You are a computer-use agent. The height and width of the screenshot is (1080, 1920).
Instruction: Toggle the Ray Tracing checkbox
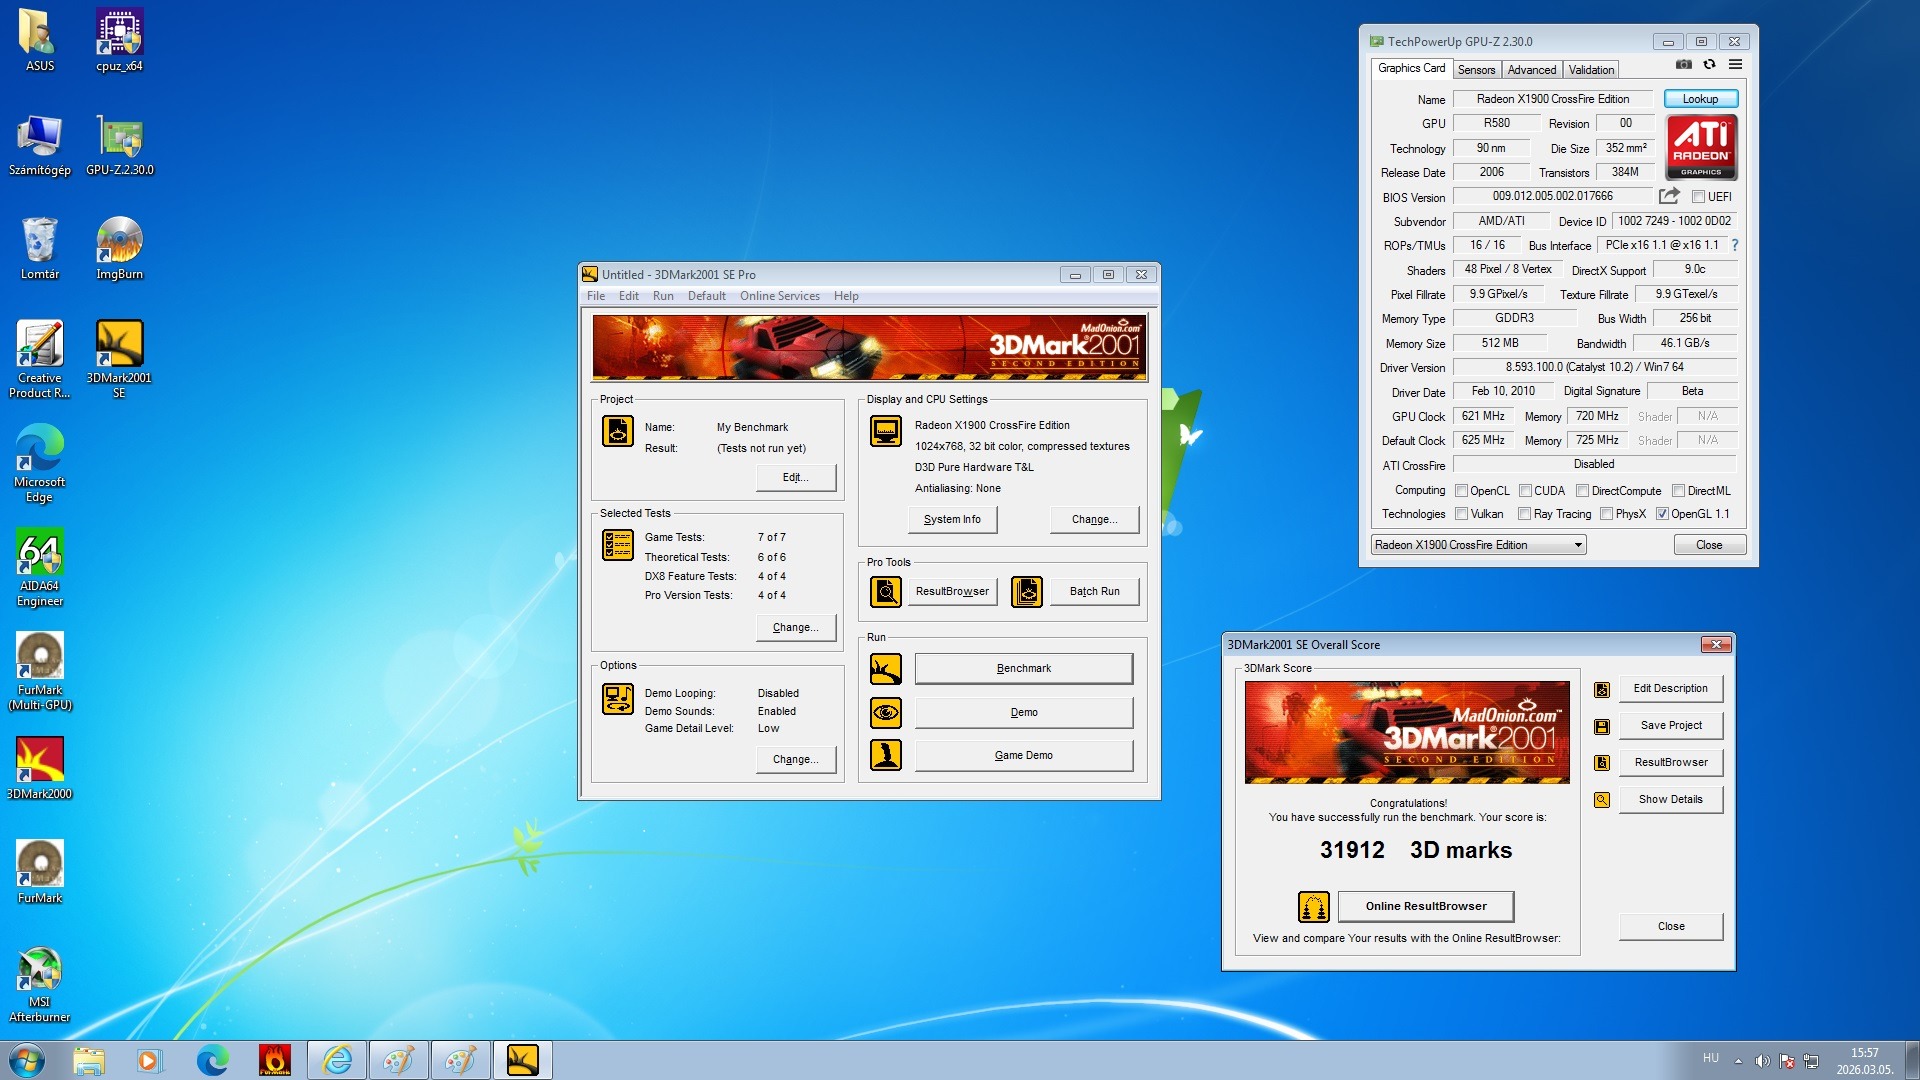1524,514
